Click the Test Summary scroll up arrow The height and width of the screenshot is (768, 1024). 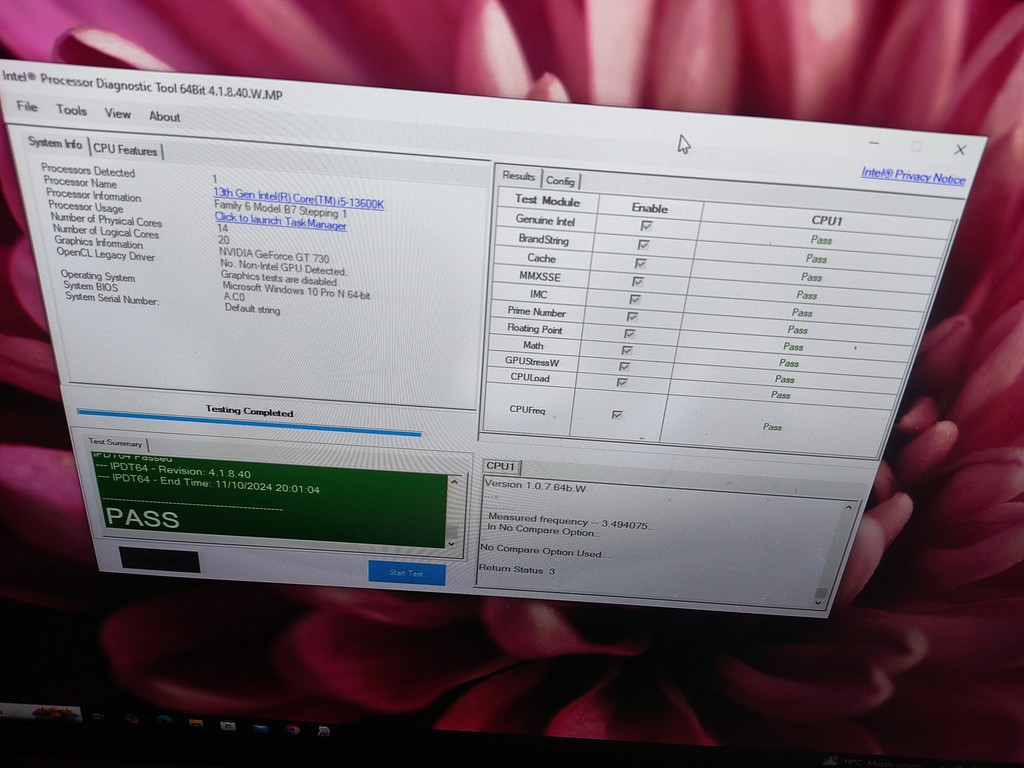coord(454,482)
